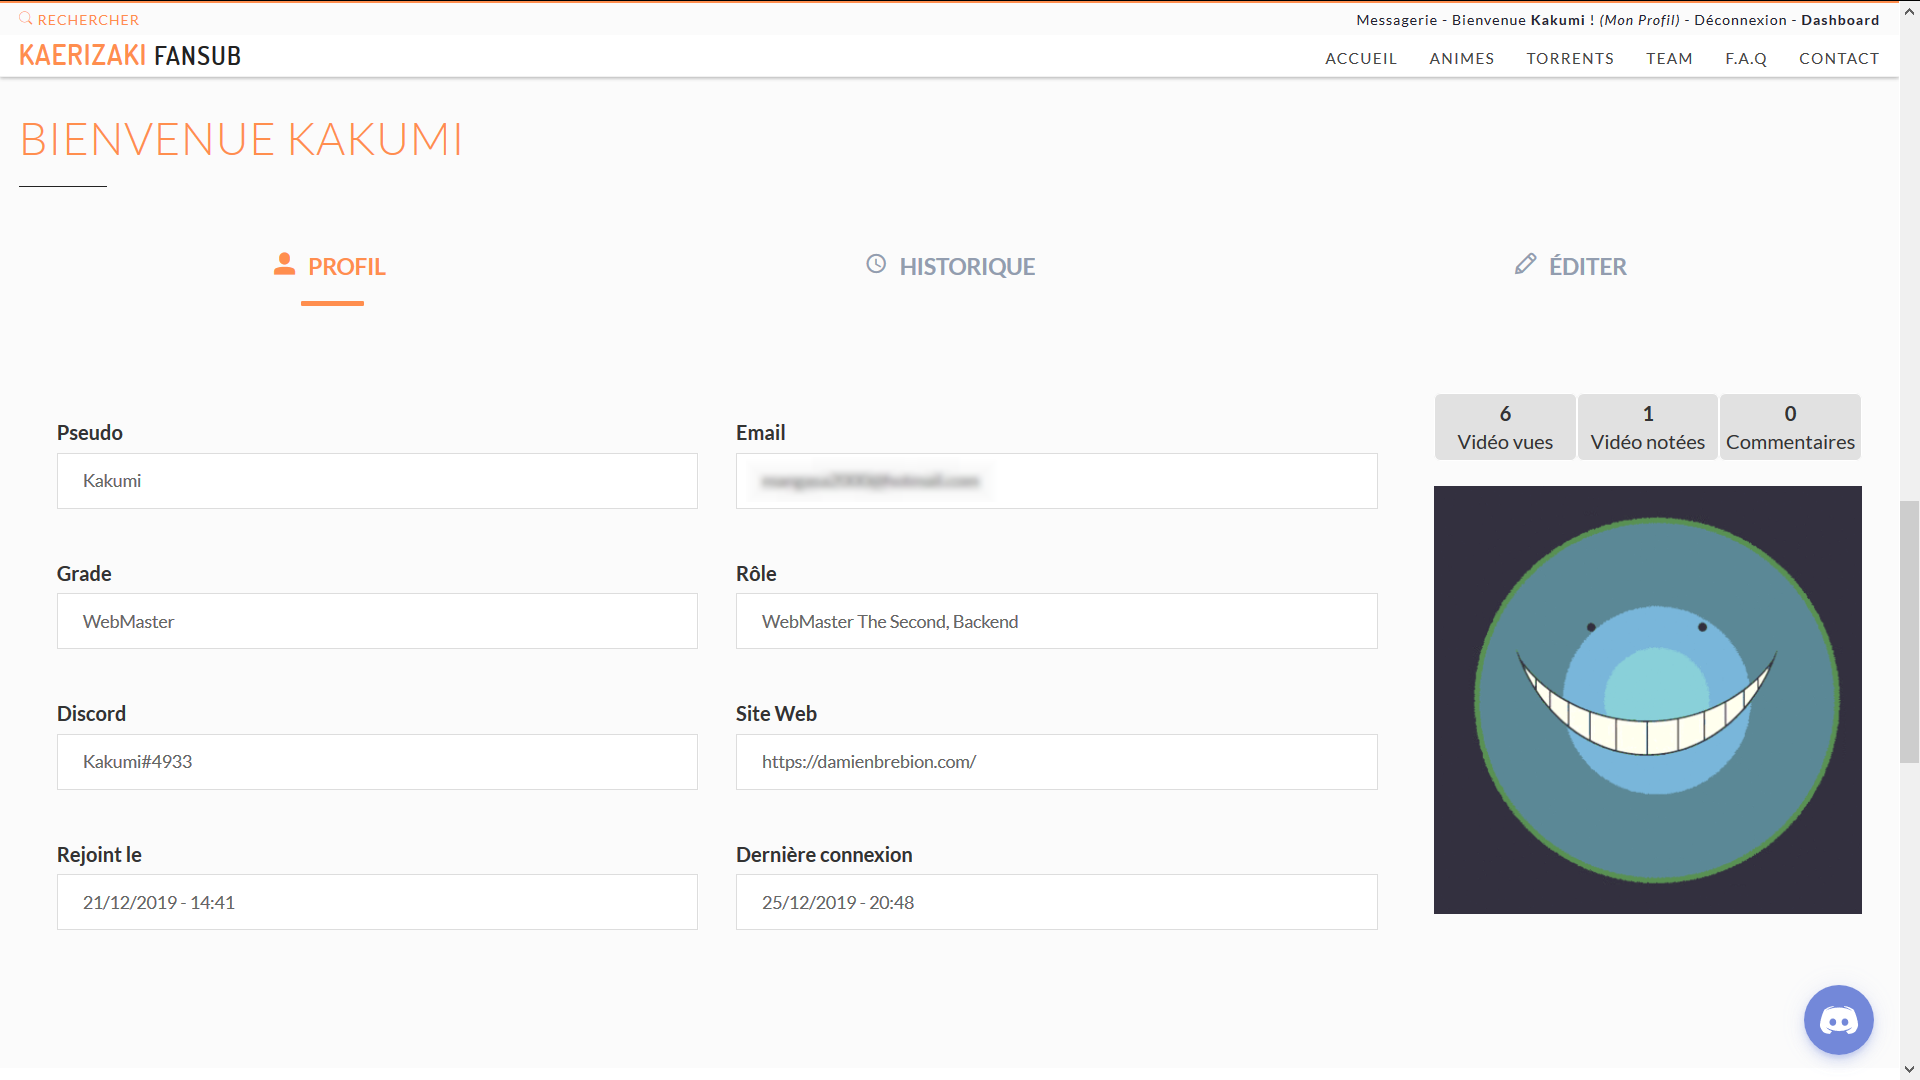Click the page vertical scrollbar thumb
Image resolution: width=1920 pixels, height=1080 pixels.
pyautogui.click(x=1909, y=631)
